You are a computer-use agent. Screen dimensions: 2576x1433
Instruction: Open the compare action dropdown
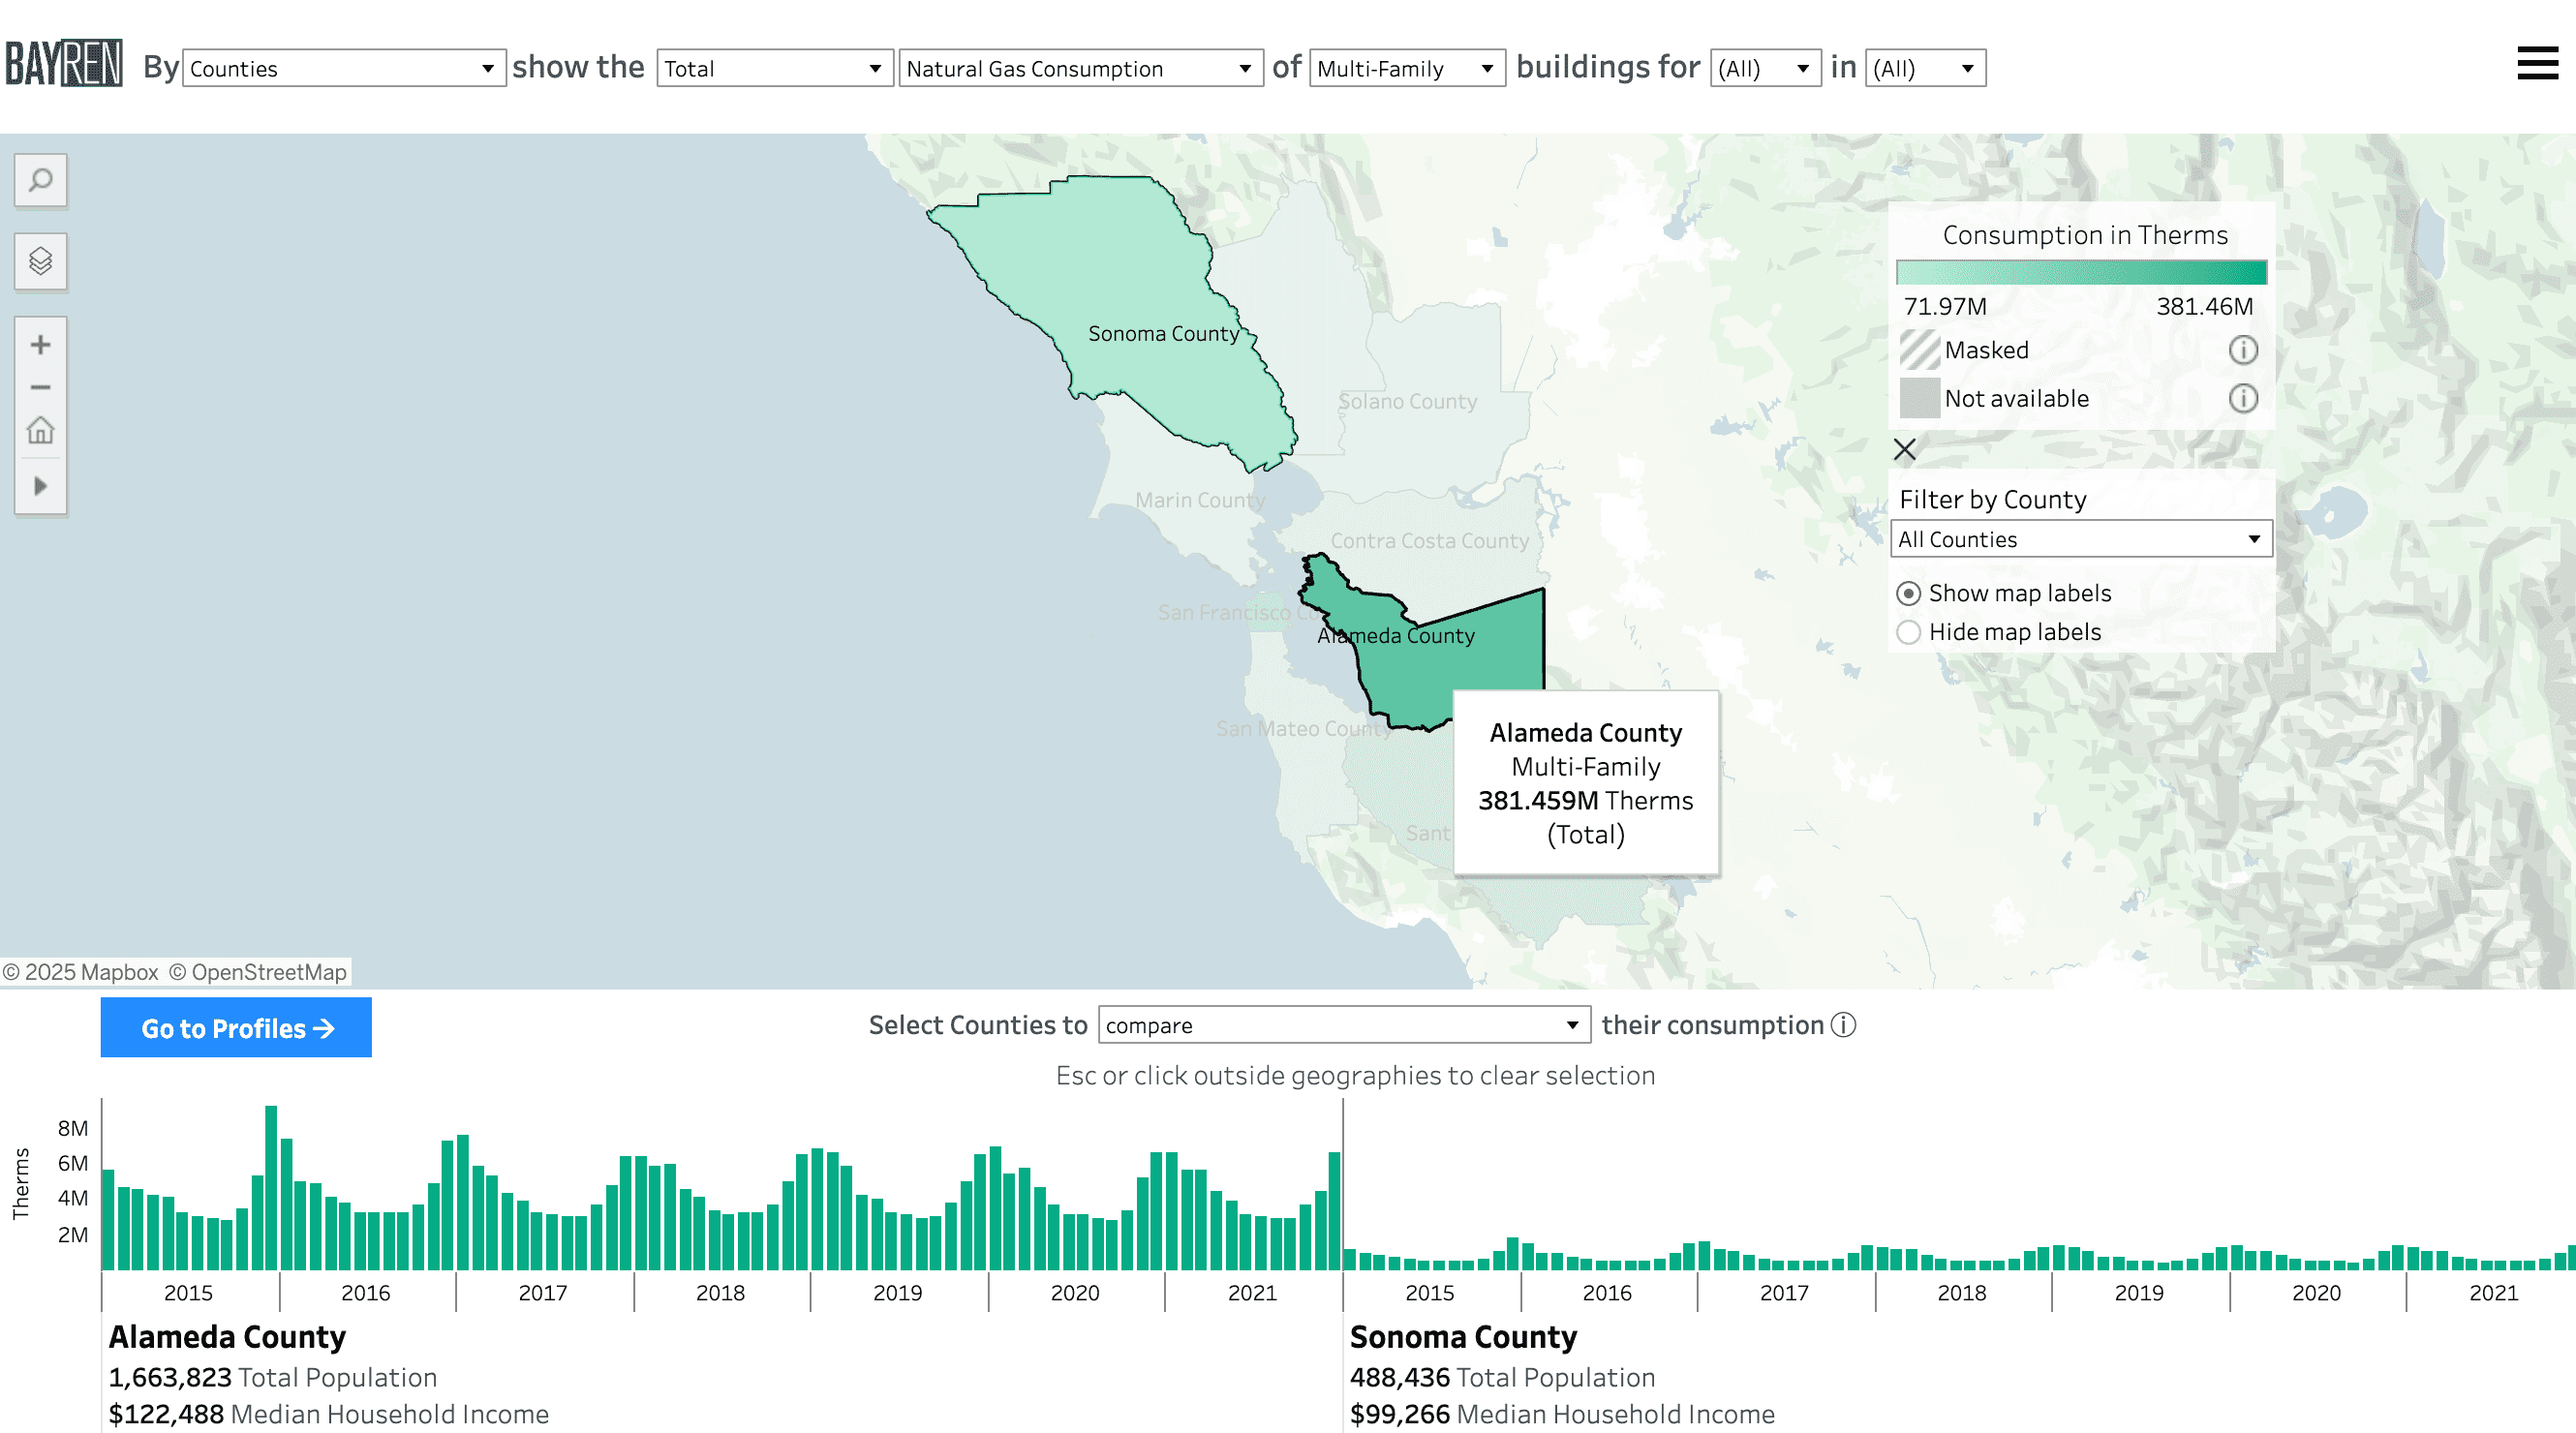pyautogui.click(x=1344, y=1025)
